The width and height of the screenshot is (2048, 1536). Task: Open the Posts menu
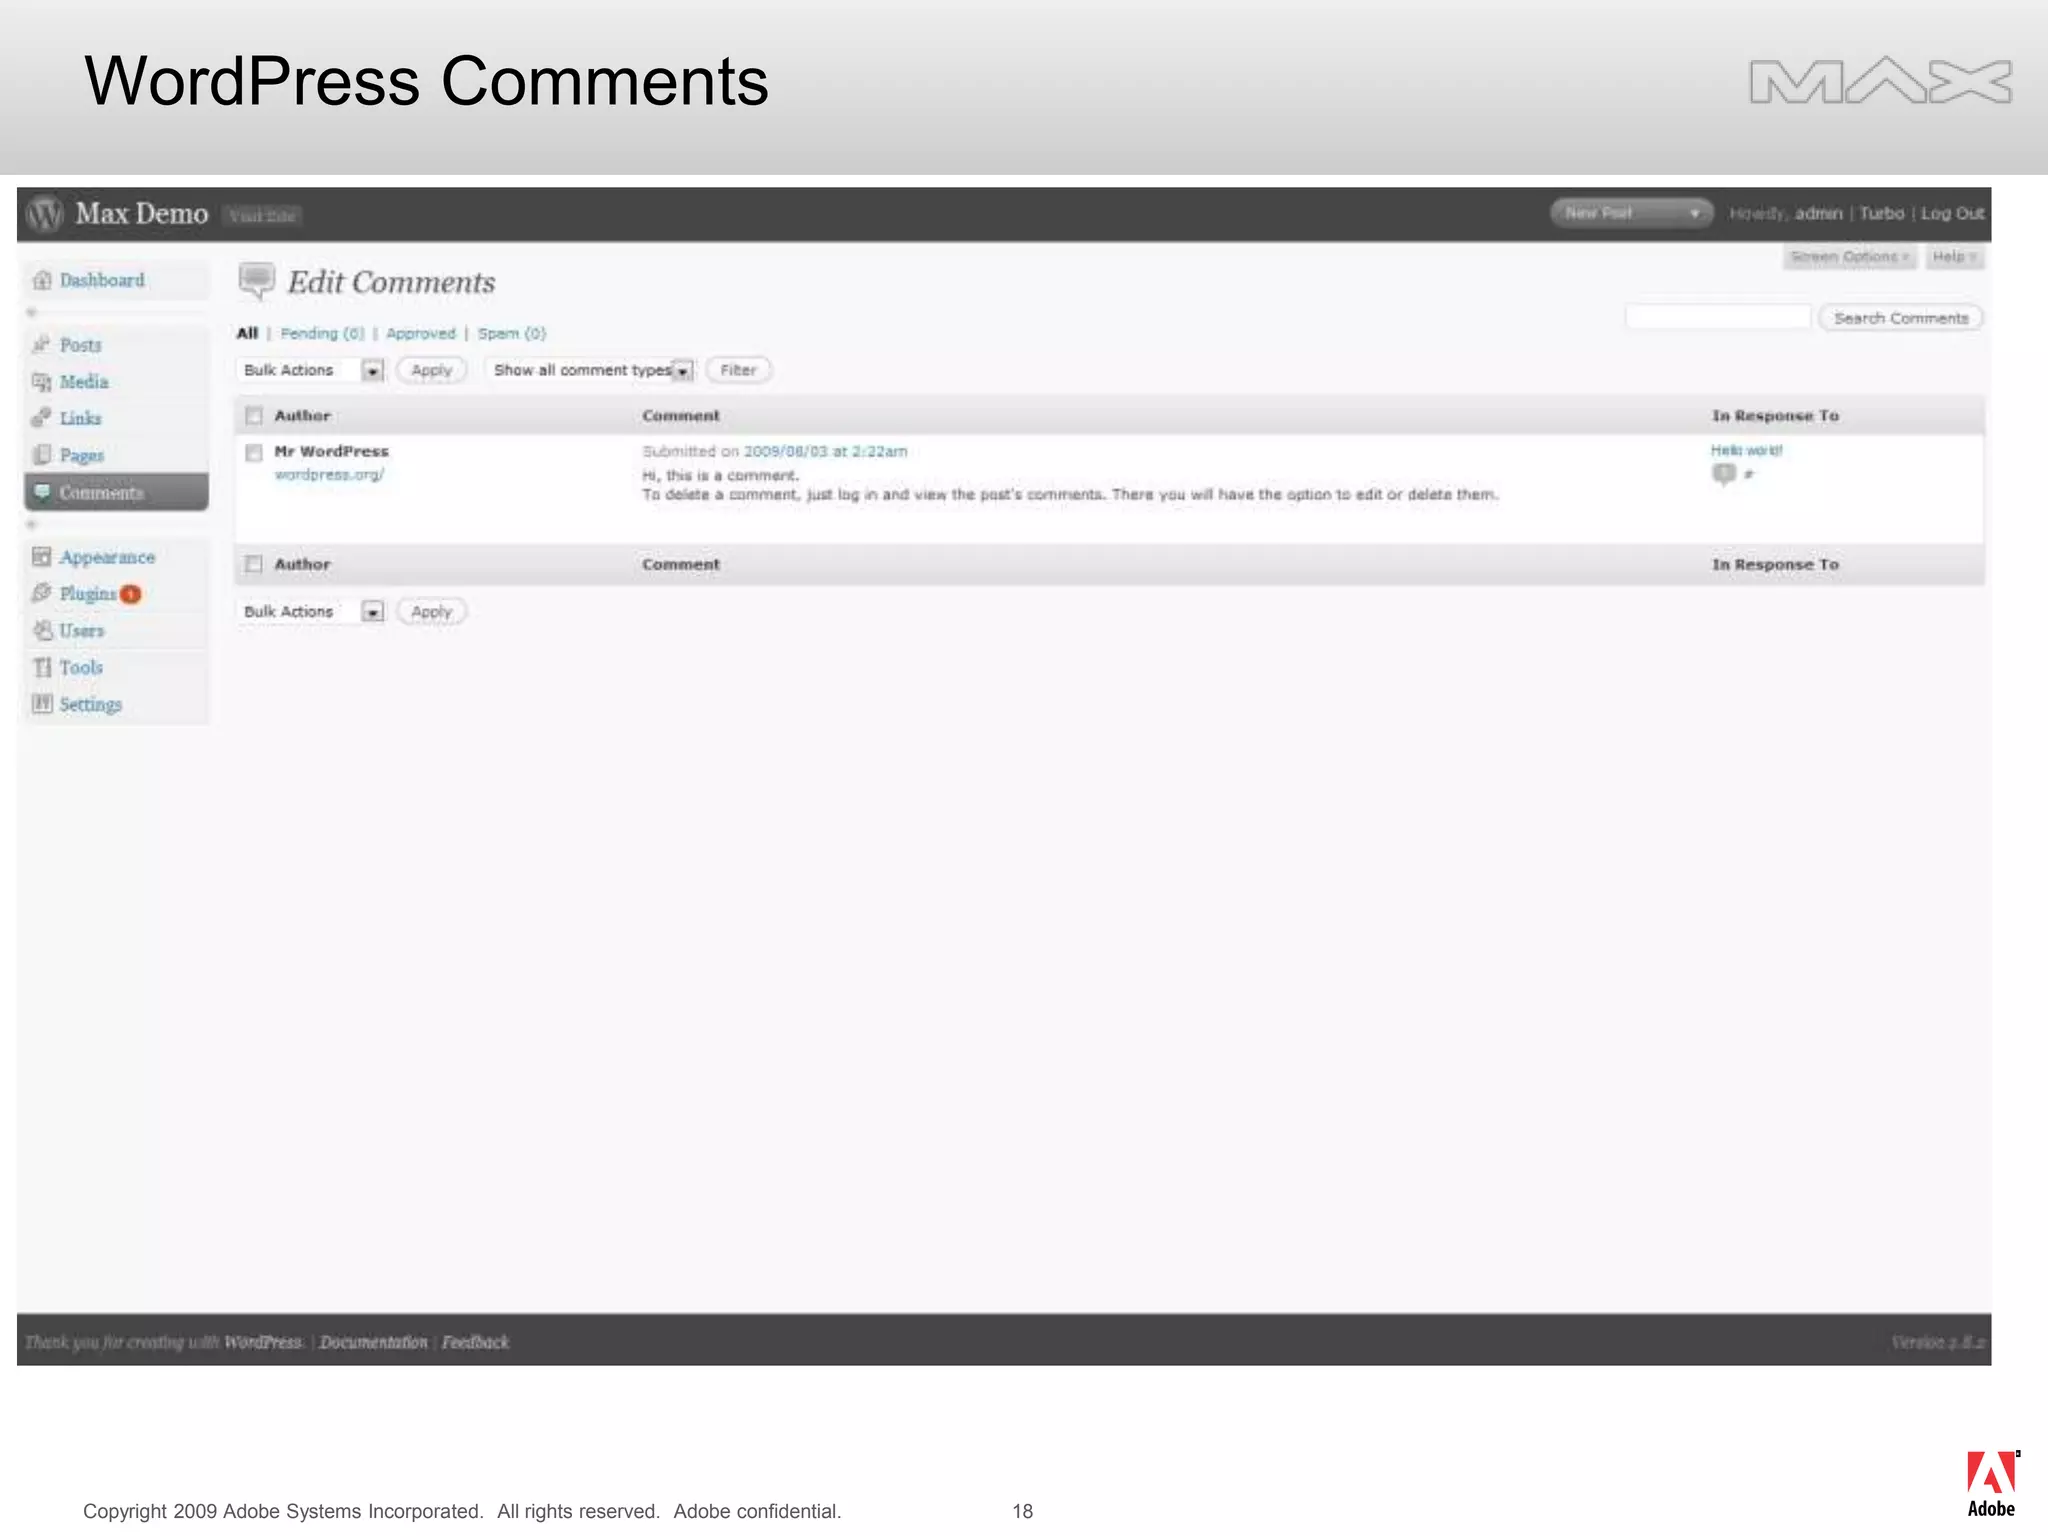pyautogui.click(x=80, y=345)
